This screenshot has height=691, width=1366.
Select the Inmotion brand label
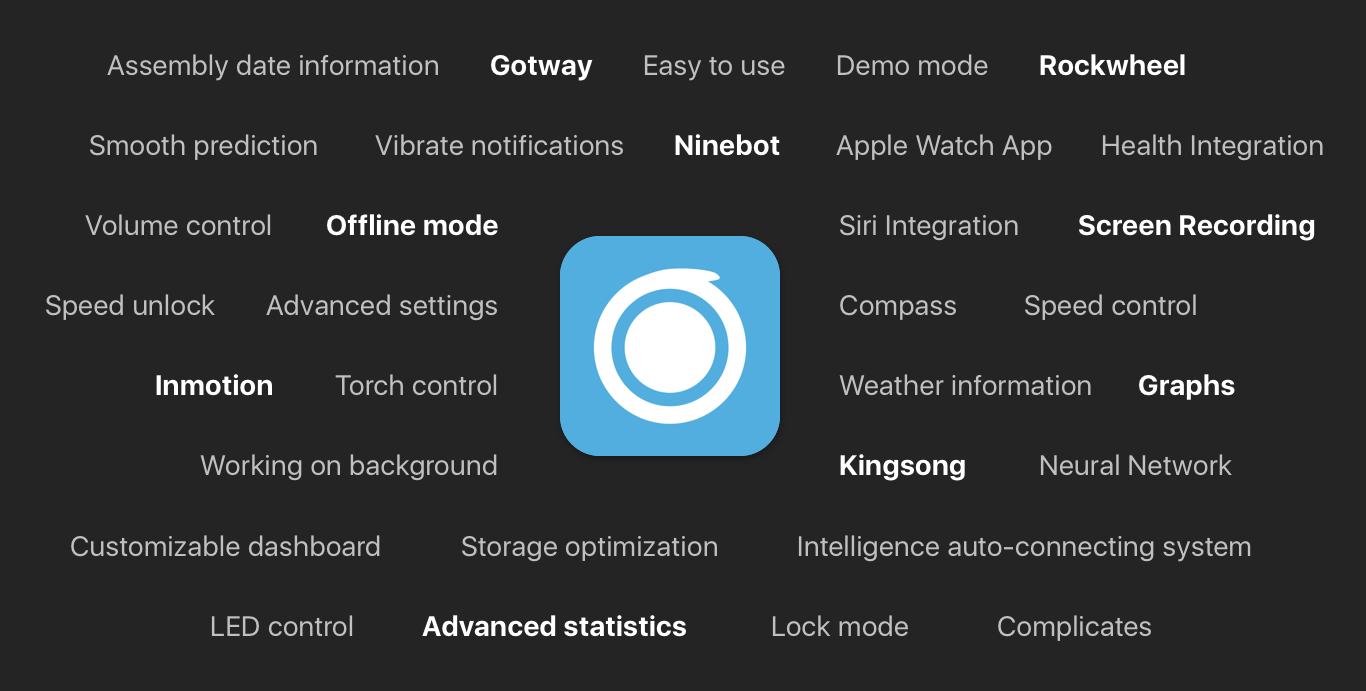tap(214, 386)
